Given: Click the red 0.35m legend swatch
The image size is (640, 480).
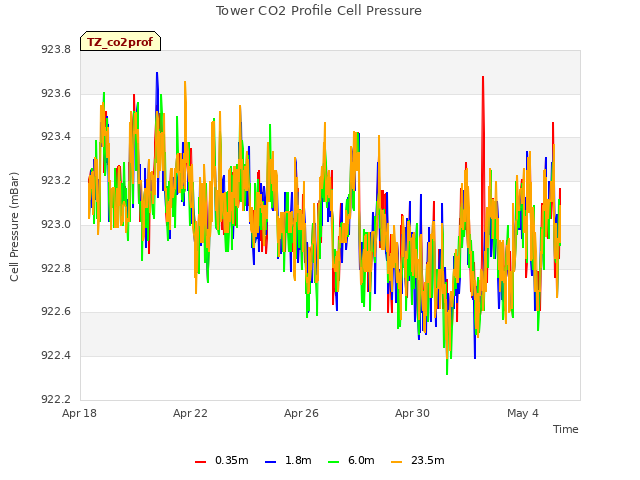Looking at the screenshot, I should pos(200,462).
